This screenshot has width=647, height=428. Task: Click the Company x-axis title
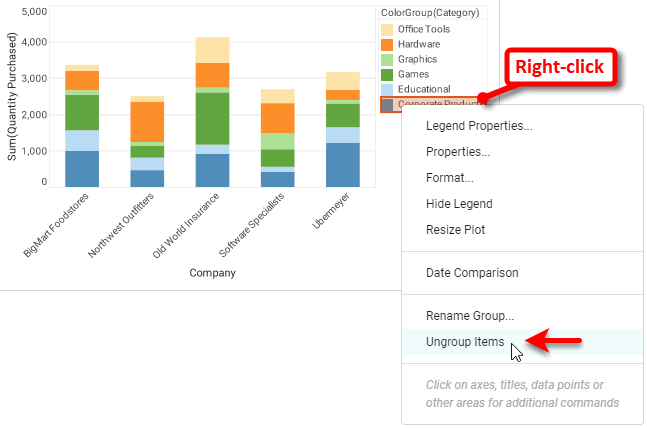click(212, 272)
